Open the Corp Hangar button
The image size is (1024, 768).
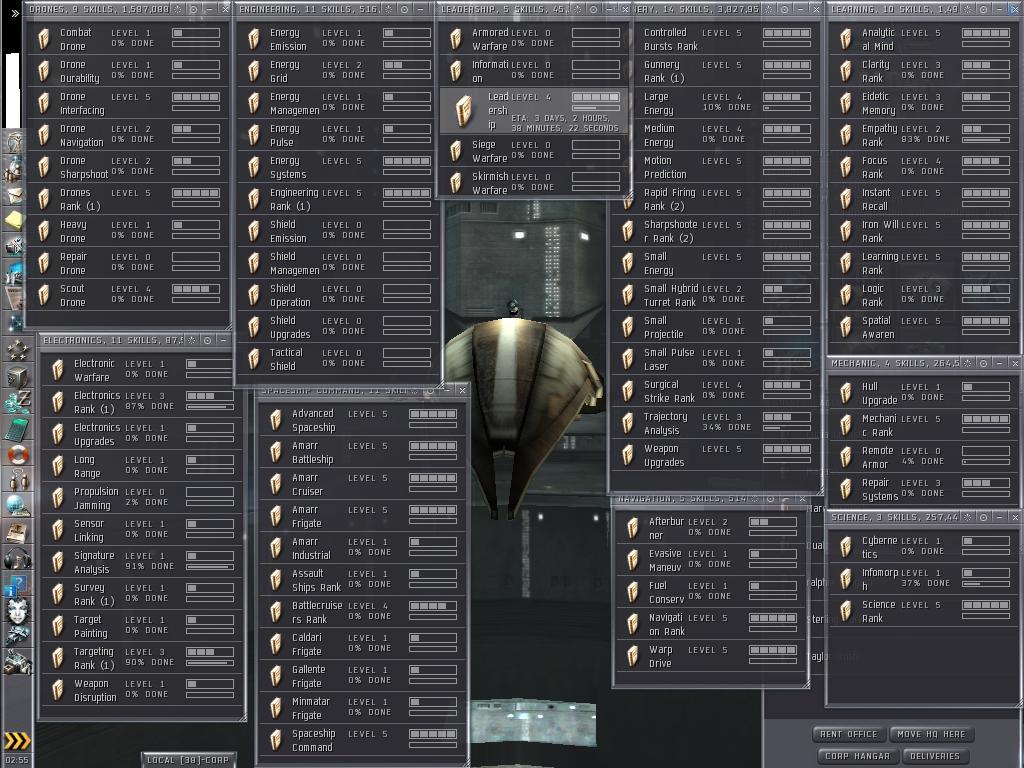[x=857, y=756]
